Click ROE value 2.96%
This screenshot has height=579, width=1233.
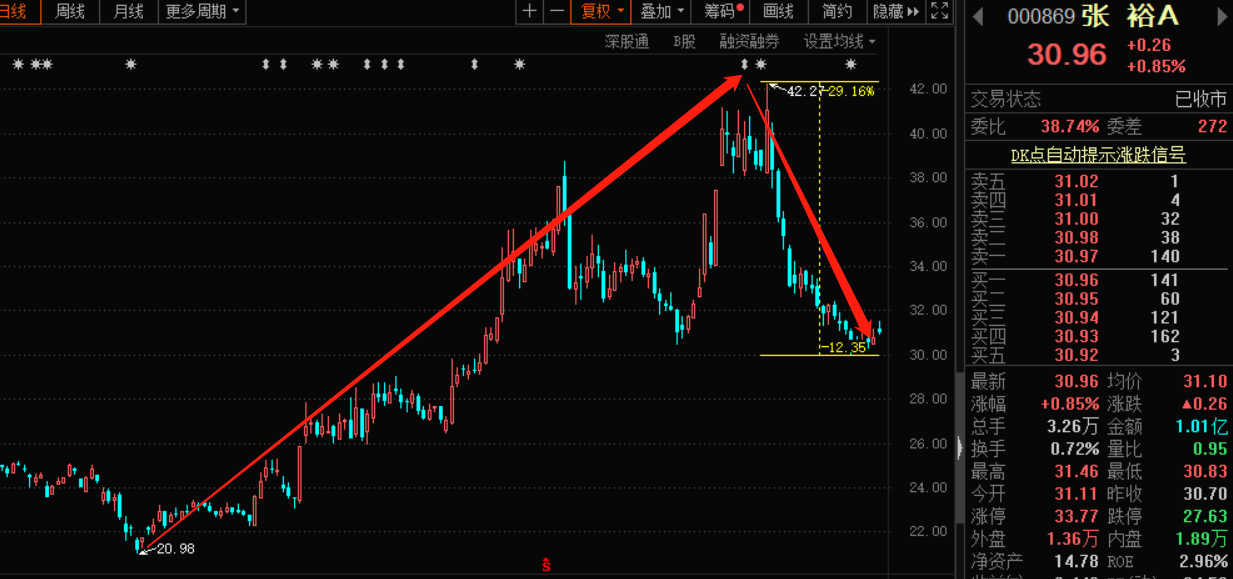(1204, 561)
